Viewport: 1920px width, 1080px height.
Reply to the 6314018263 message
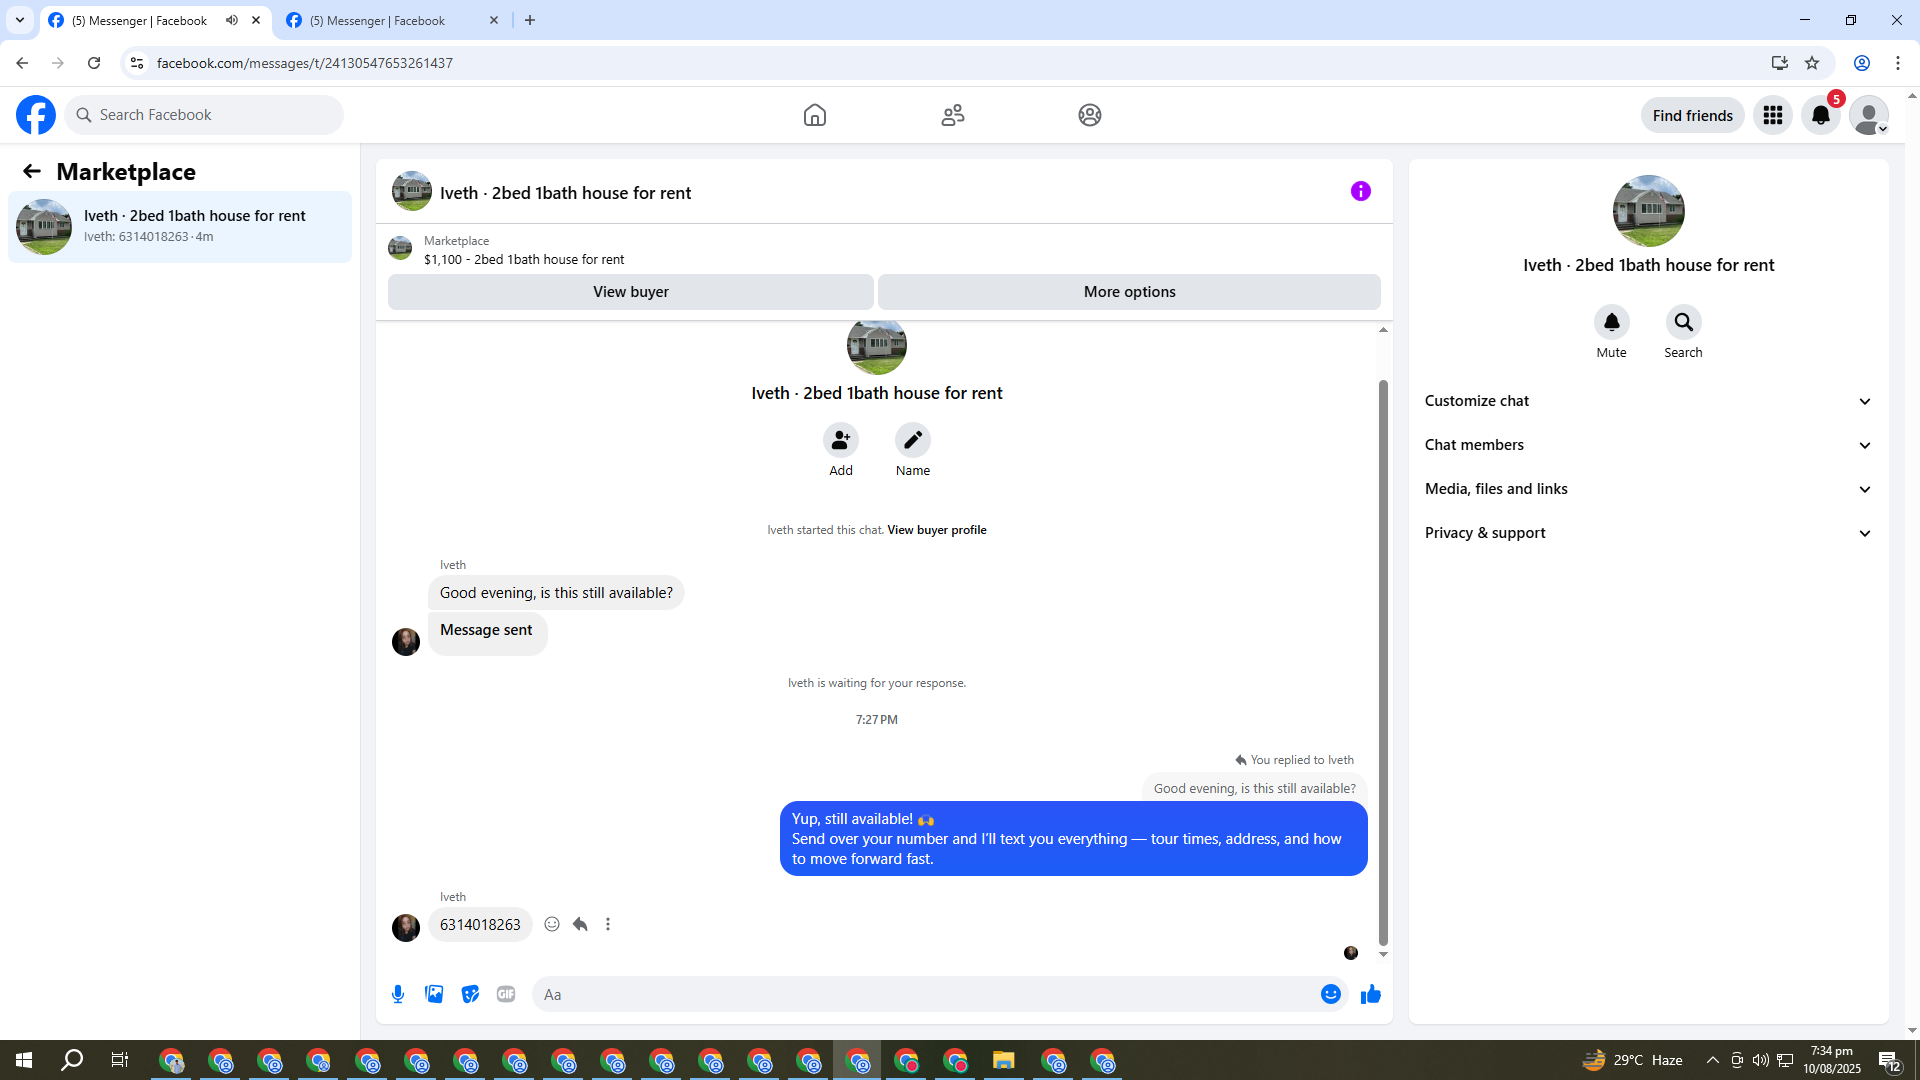point(580,924)
